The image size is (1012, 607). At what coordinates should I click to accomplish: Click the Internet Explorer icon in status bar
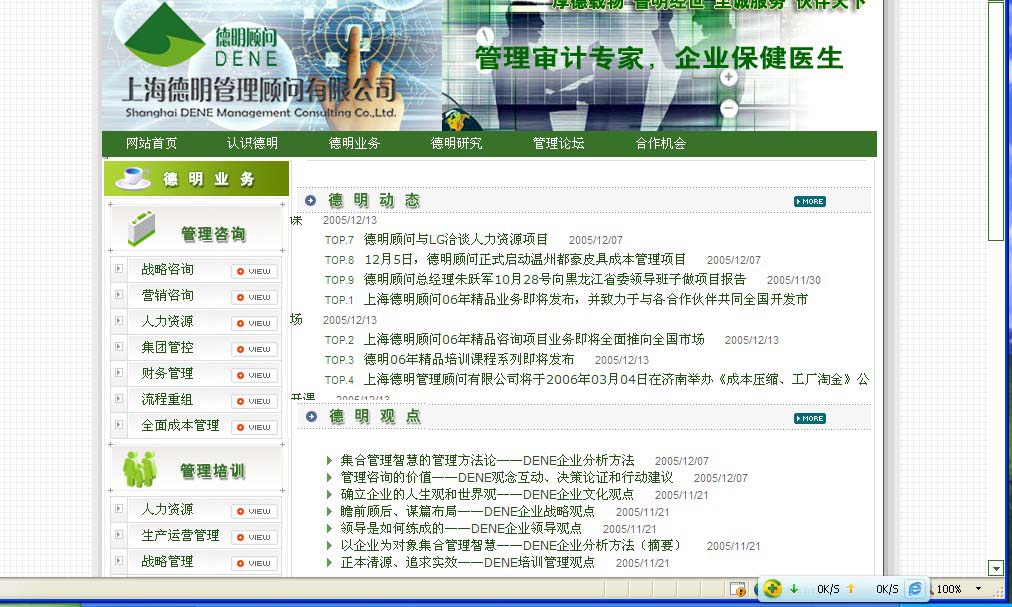point(915,589)
